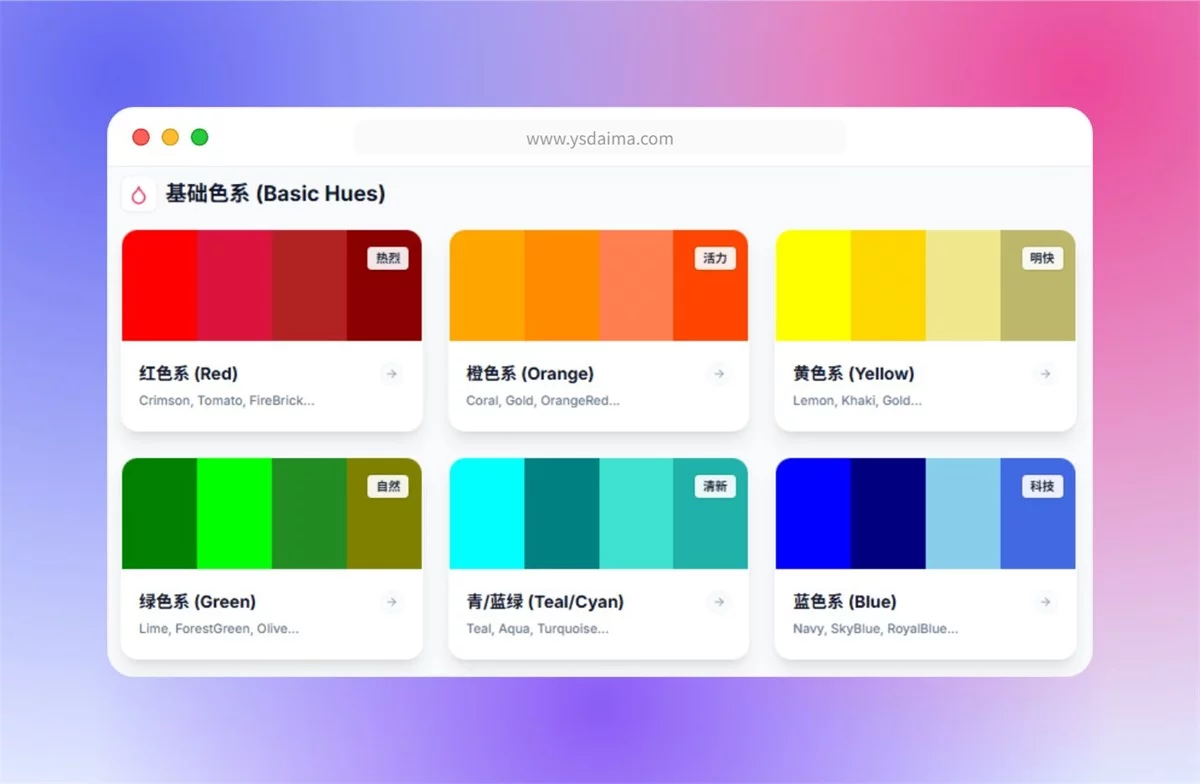Click the 科技 badge on the Blue card
Image resolution: width=1200 pixels, height=784 pixels.
click(x=1040, y=485)
